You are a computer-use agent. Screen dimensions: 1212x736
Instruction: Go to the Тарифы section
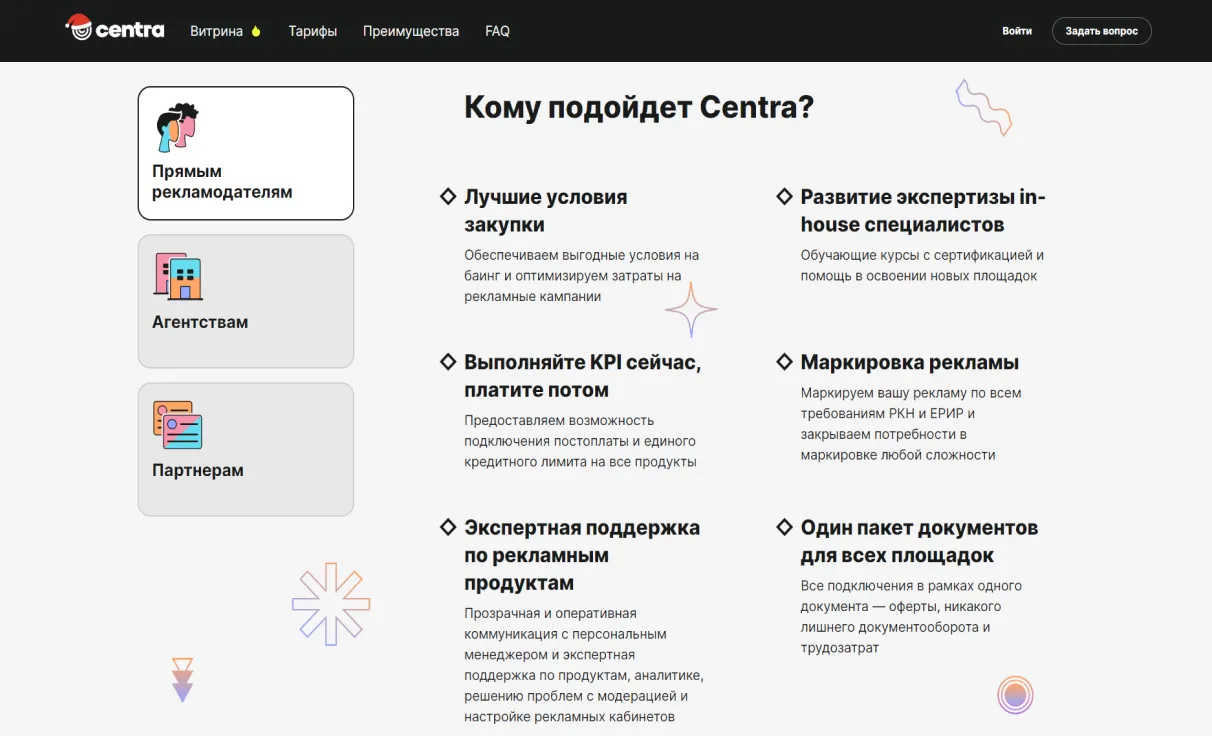click(313, 31)
